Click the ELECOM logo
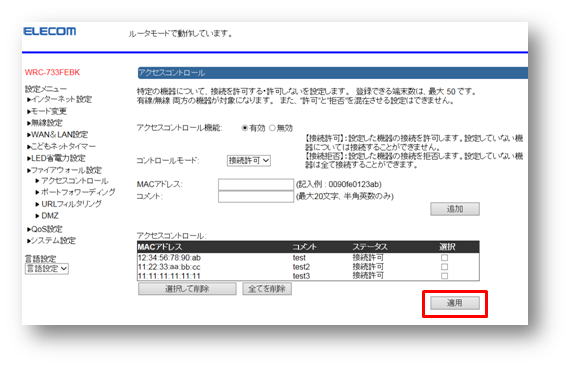Image resolution: width=570 pixels, height=367 pixels. pos(50,31)
